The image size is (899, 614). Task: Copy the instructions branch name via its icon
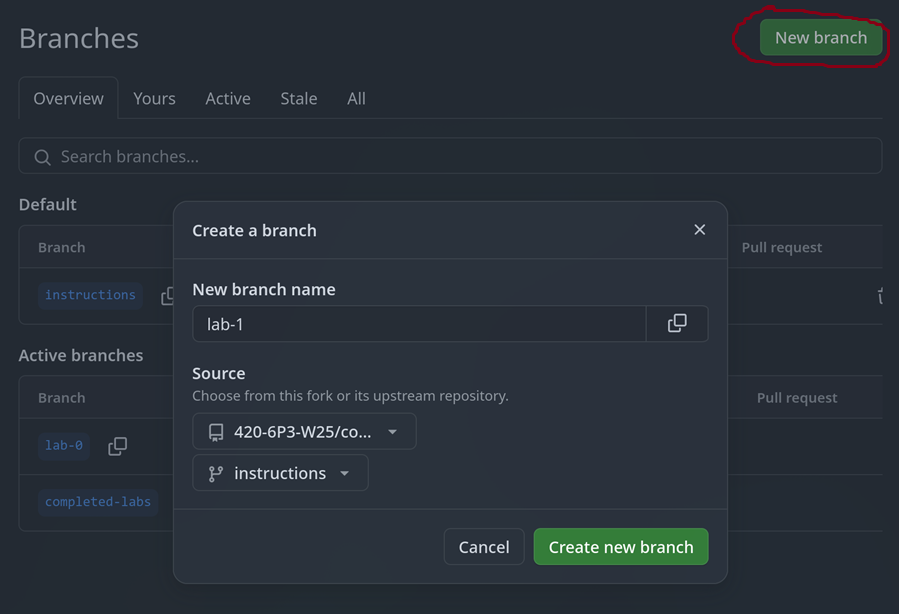(x=167, y=296)
